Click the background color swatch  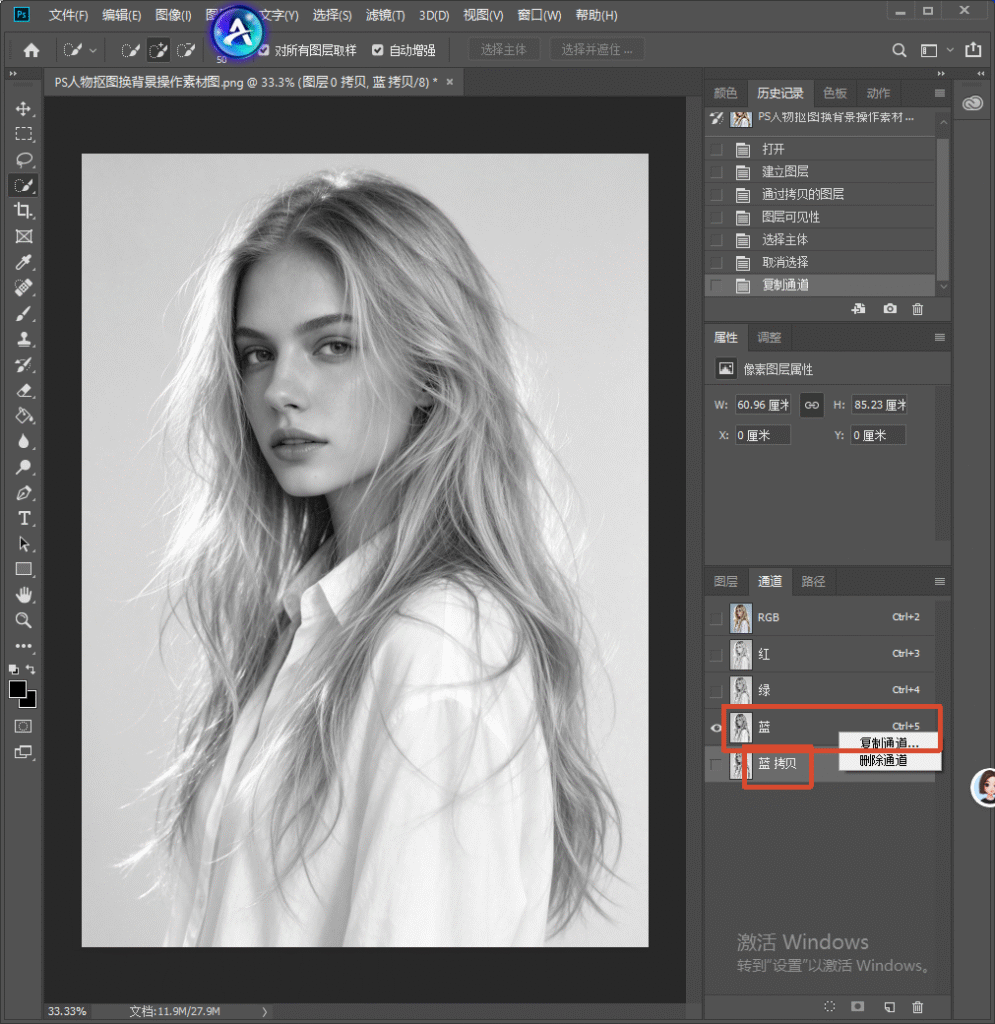tap(30, 701)
